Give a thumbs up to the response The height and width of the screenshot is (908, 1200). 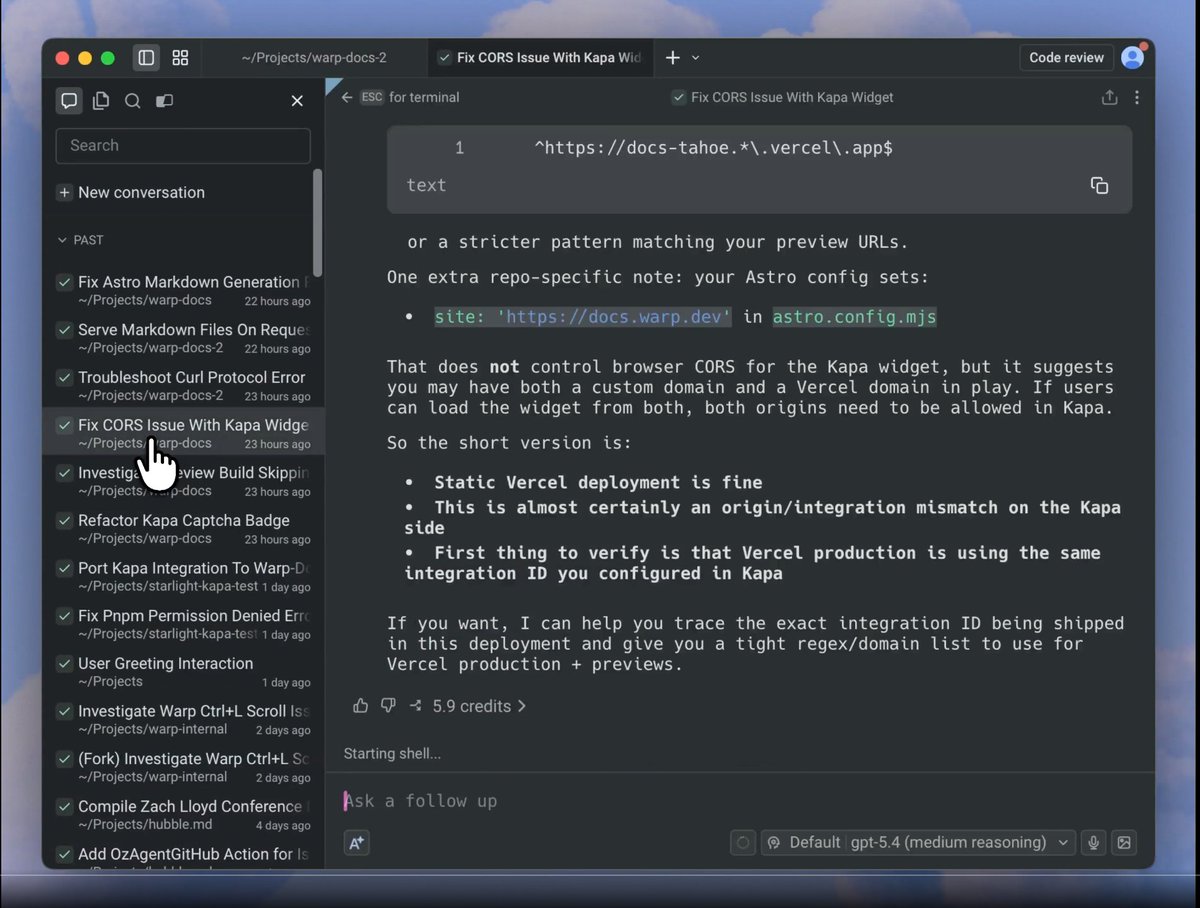pos(361,706)
